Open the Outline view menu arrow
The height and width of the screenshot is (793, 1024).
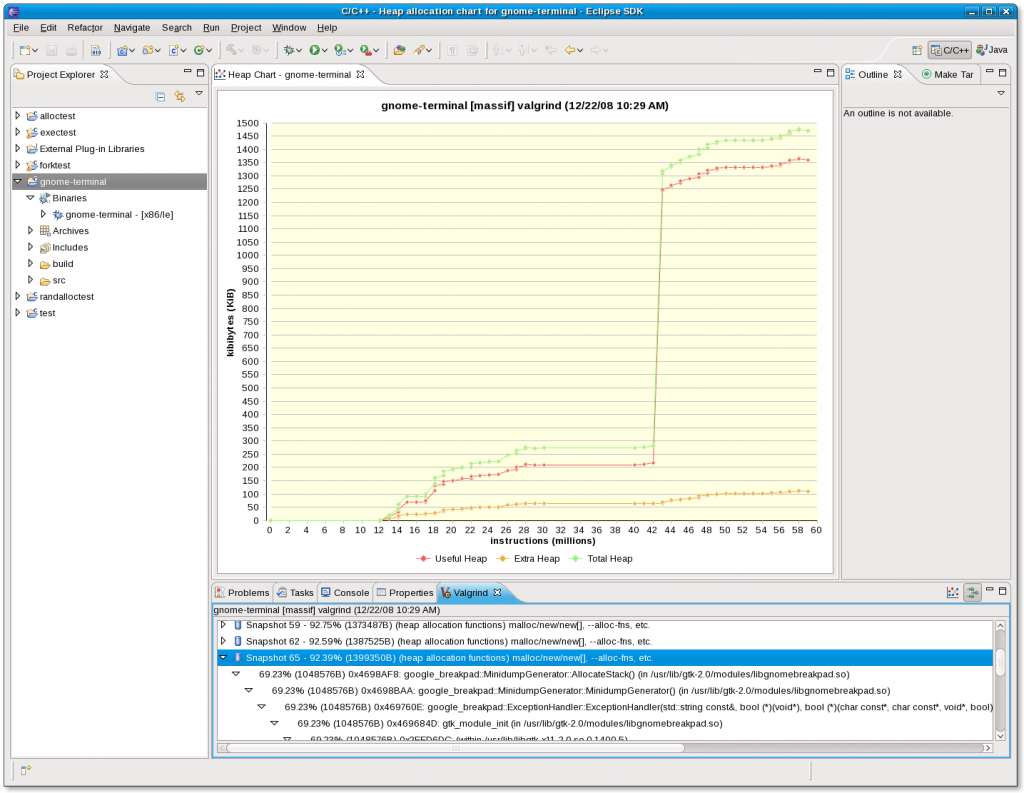click(x=1001, y=93)
